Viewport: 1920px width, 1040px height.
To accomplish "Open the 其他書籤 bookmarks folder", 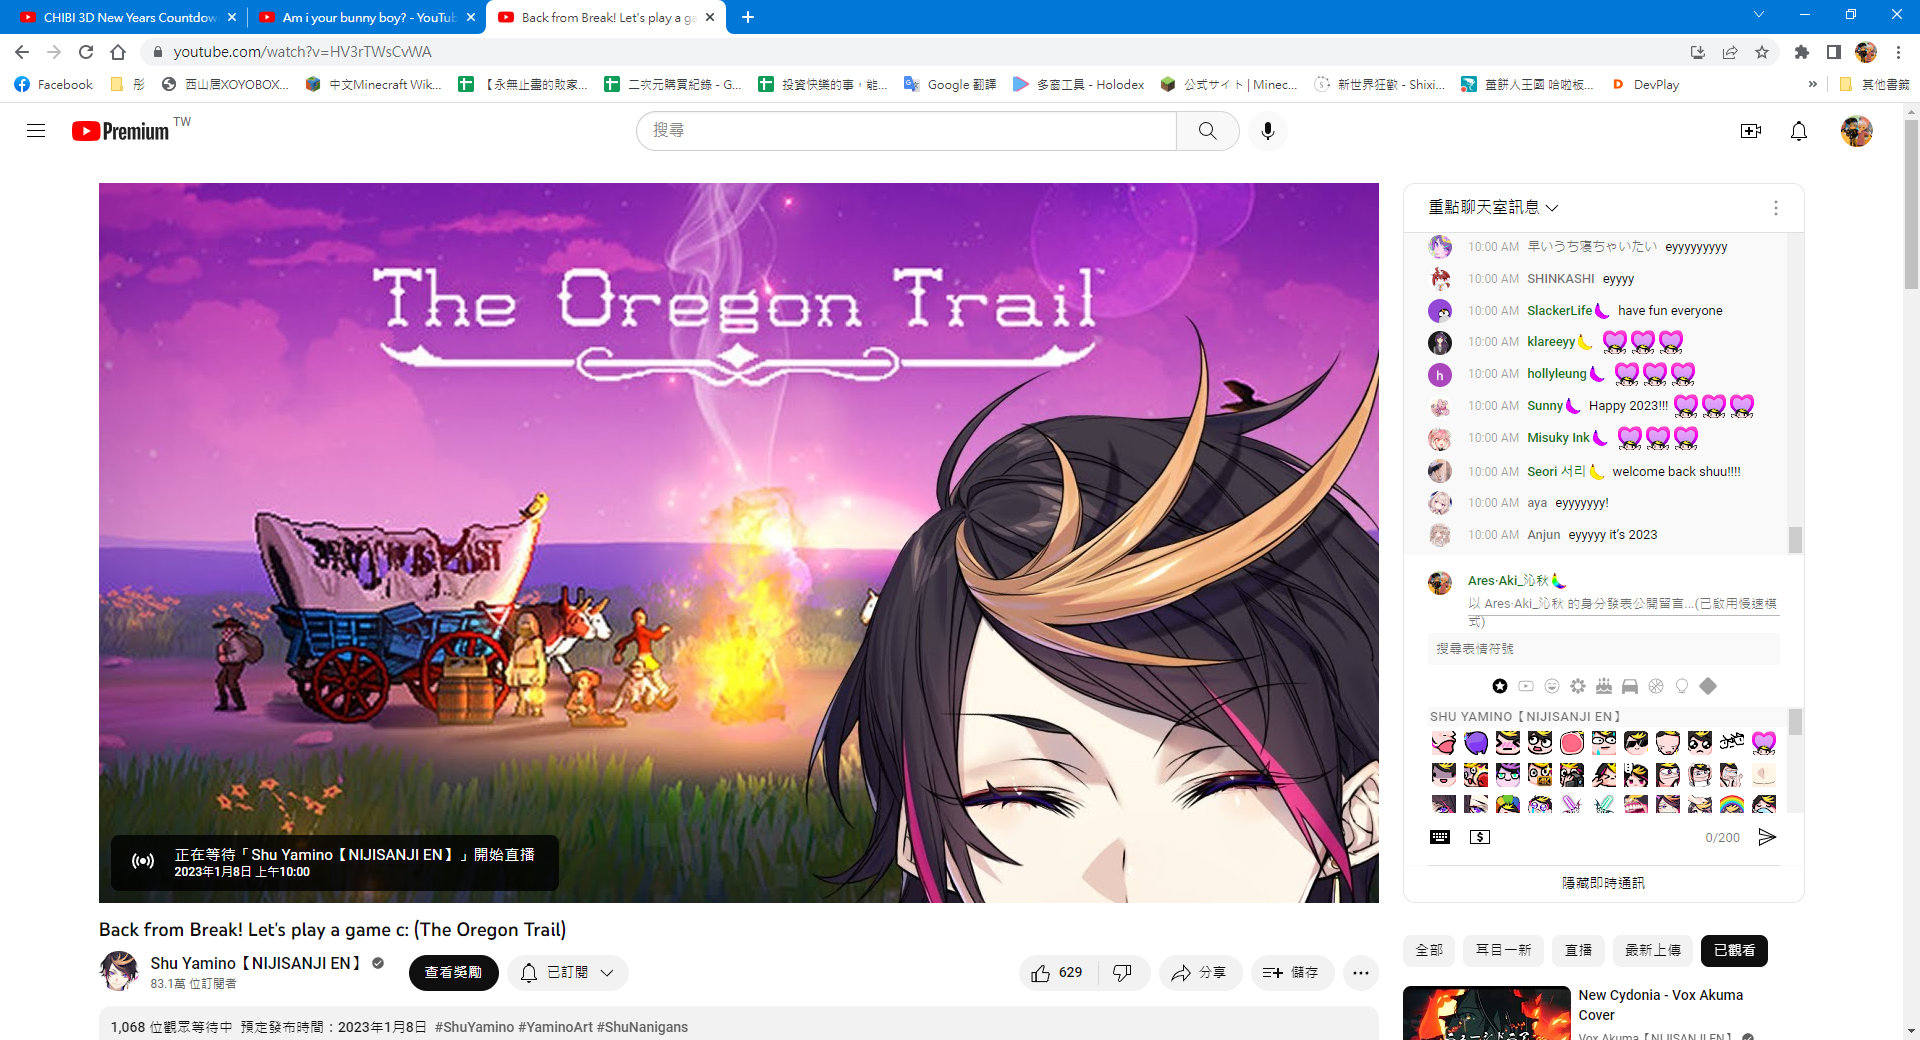I will pos(1874,85).
